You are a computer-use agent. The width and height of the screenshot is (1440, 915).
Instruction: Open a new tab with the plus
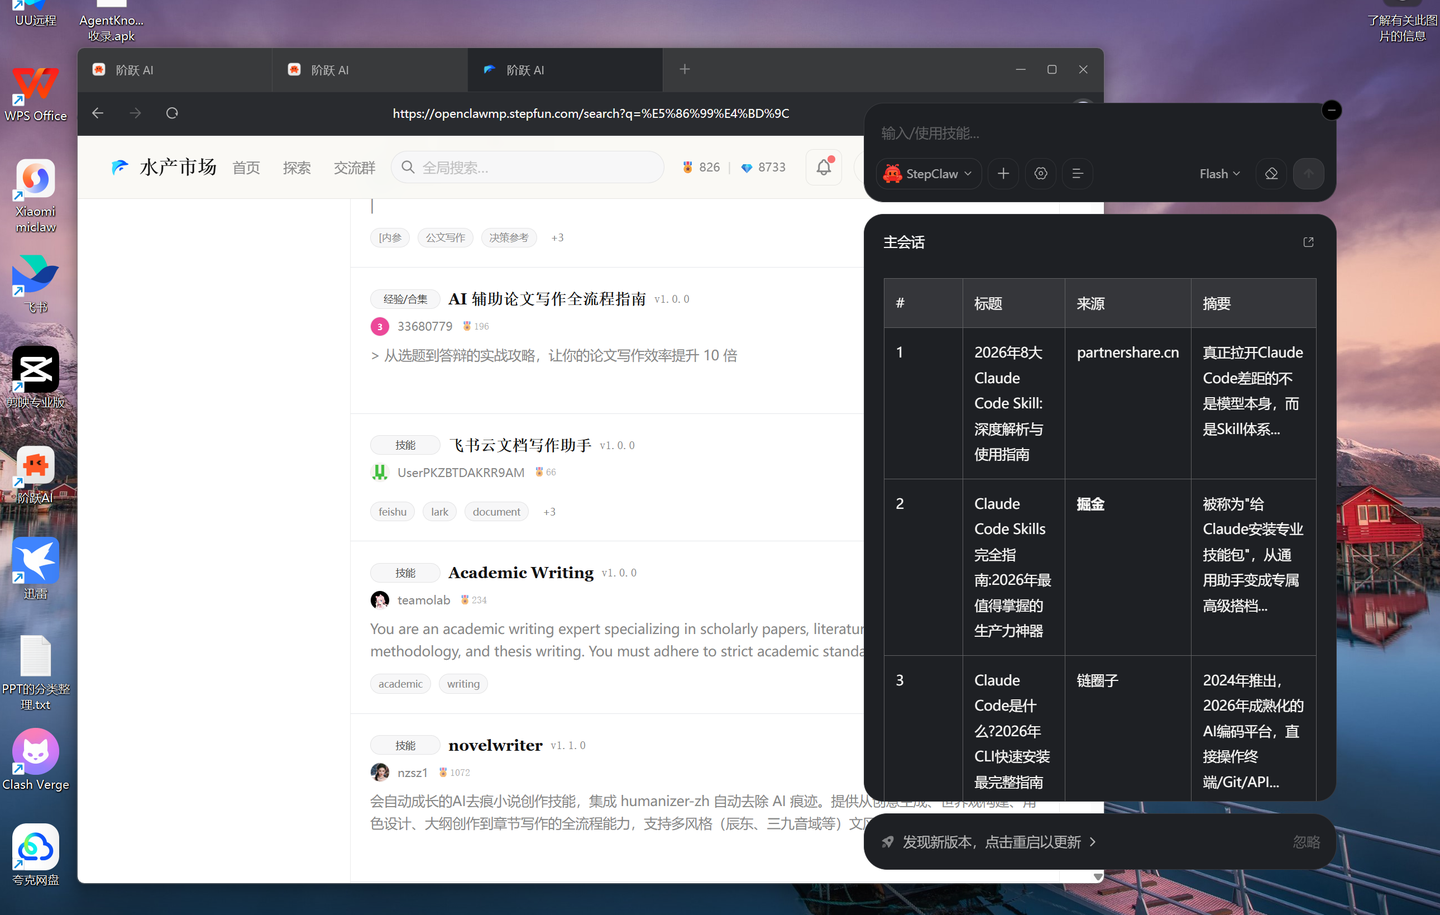point(685,69)
